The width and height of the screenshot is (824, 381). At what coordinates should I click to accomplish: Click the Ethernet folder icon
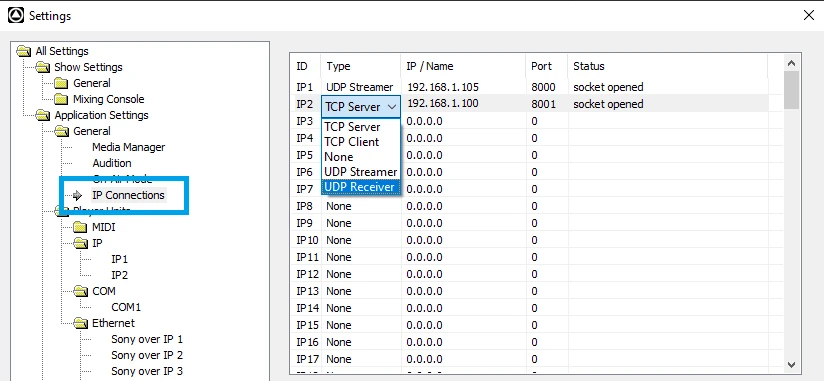(x=80, y=323)
